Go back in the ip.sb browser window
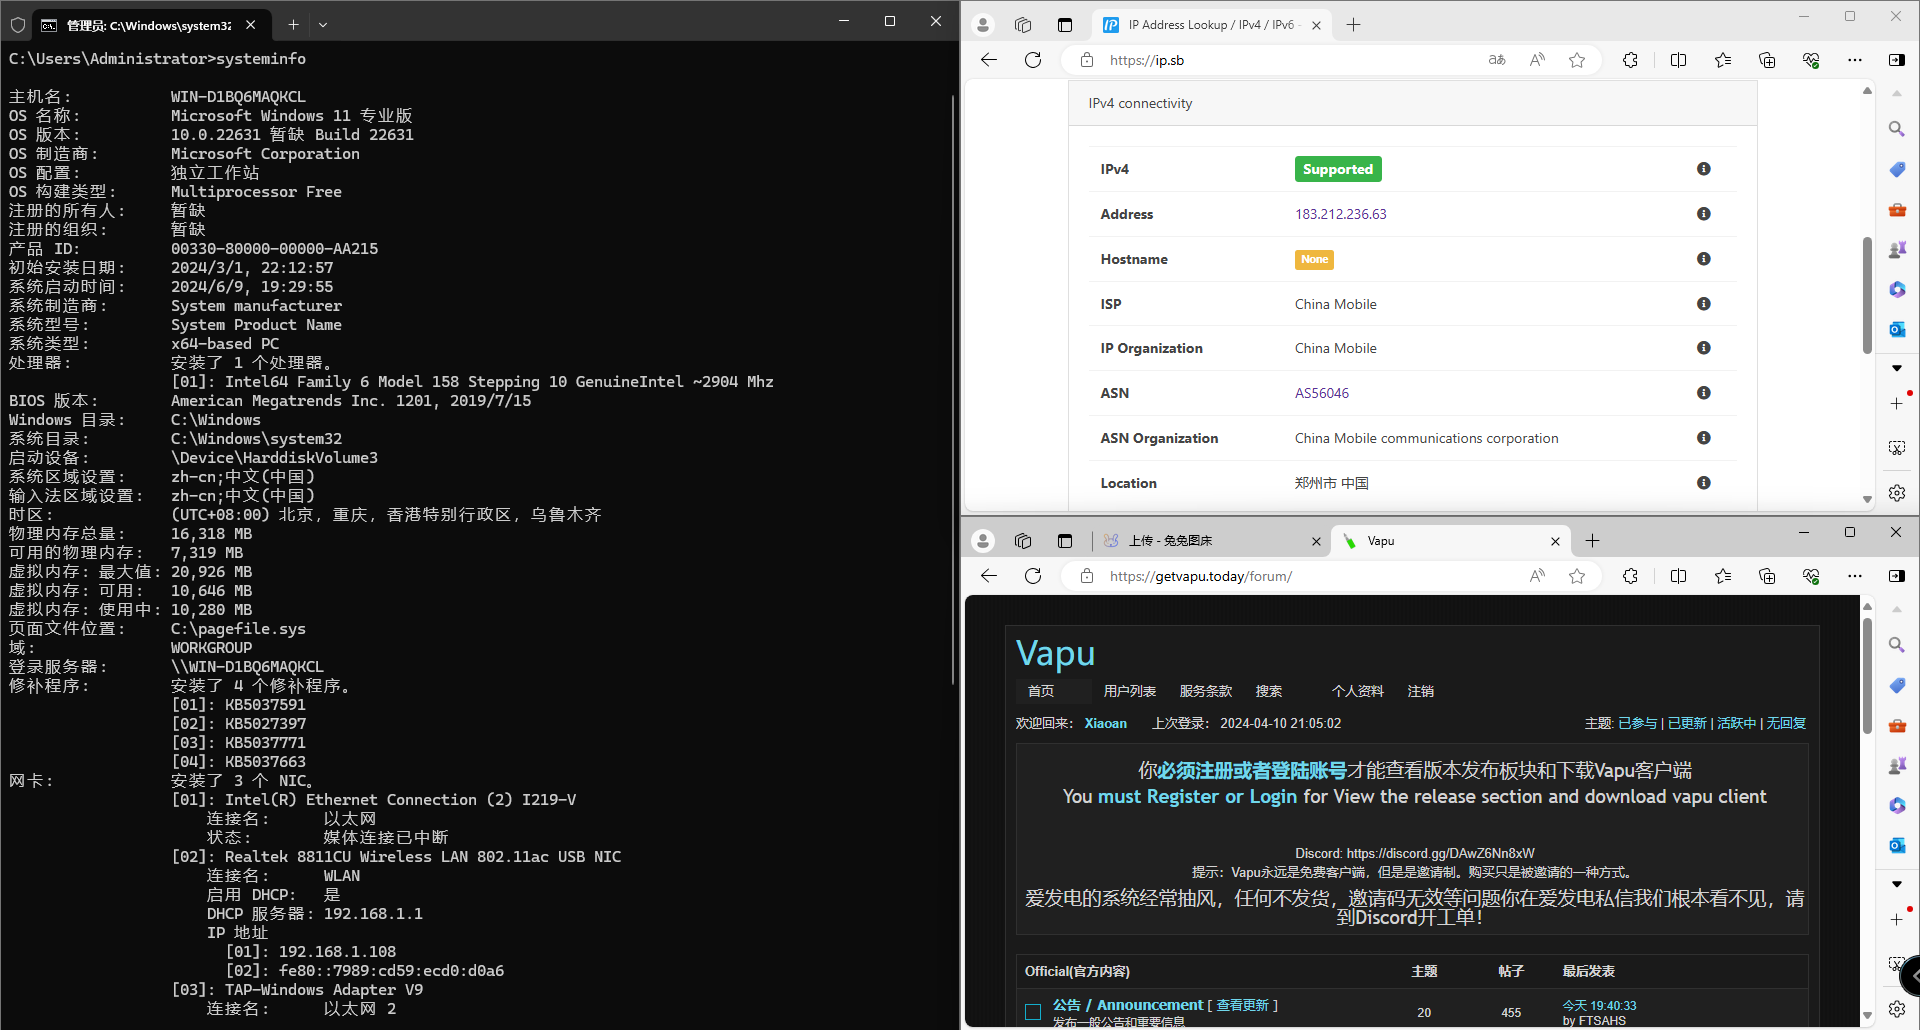Screen dimensions: 1920x1030 (989, 60)
